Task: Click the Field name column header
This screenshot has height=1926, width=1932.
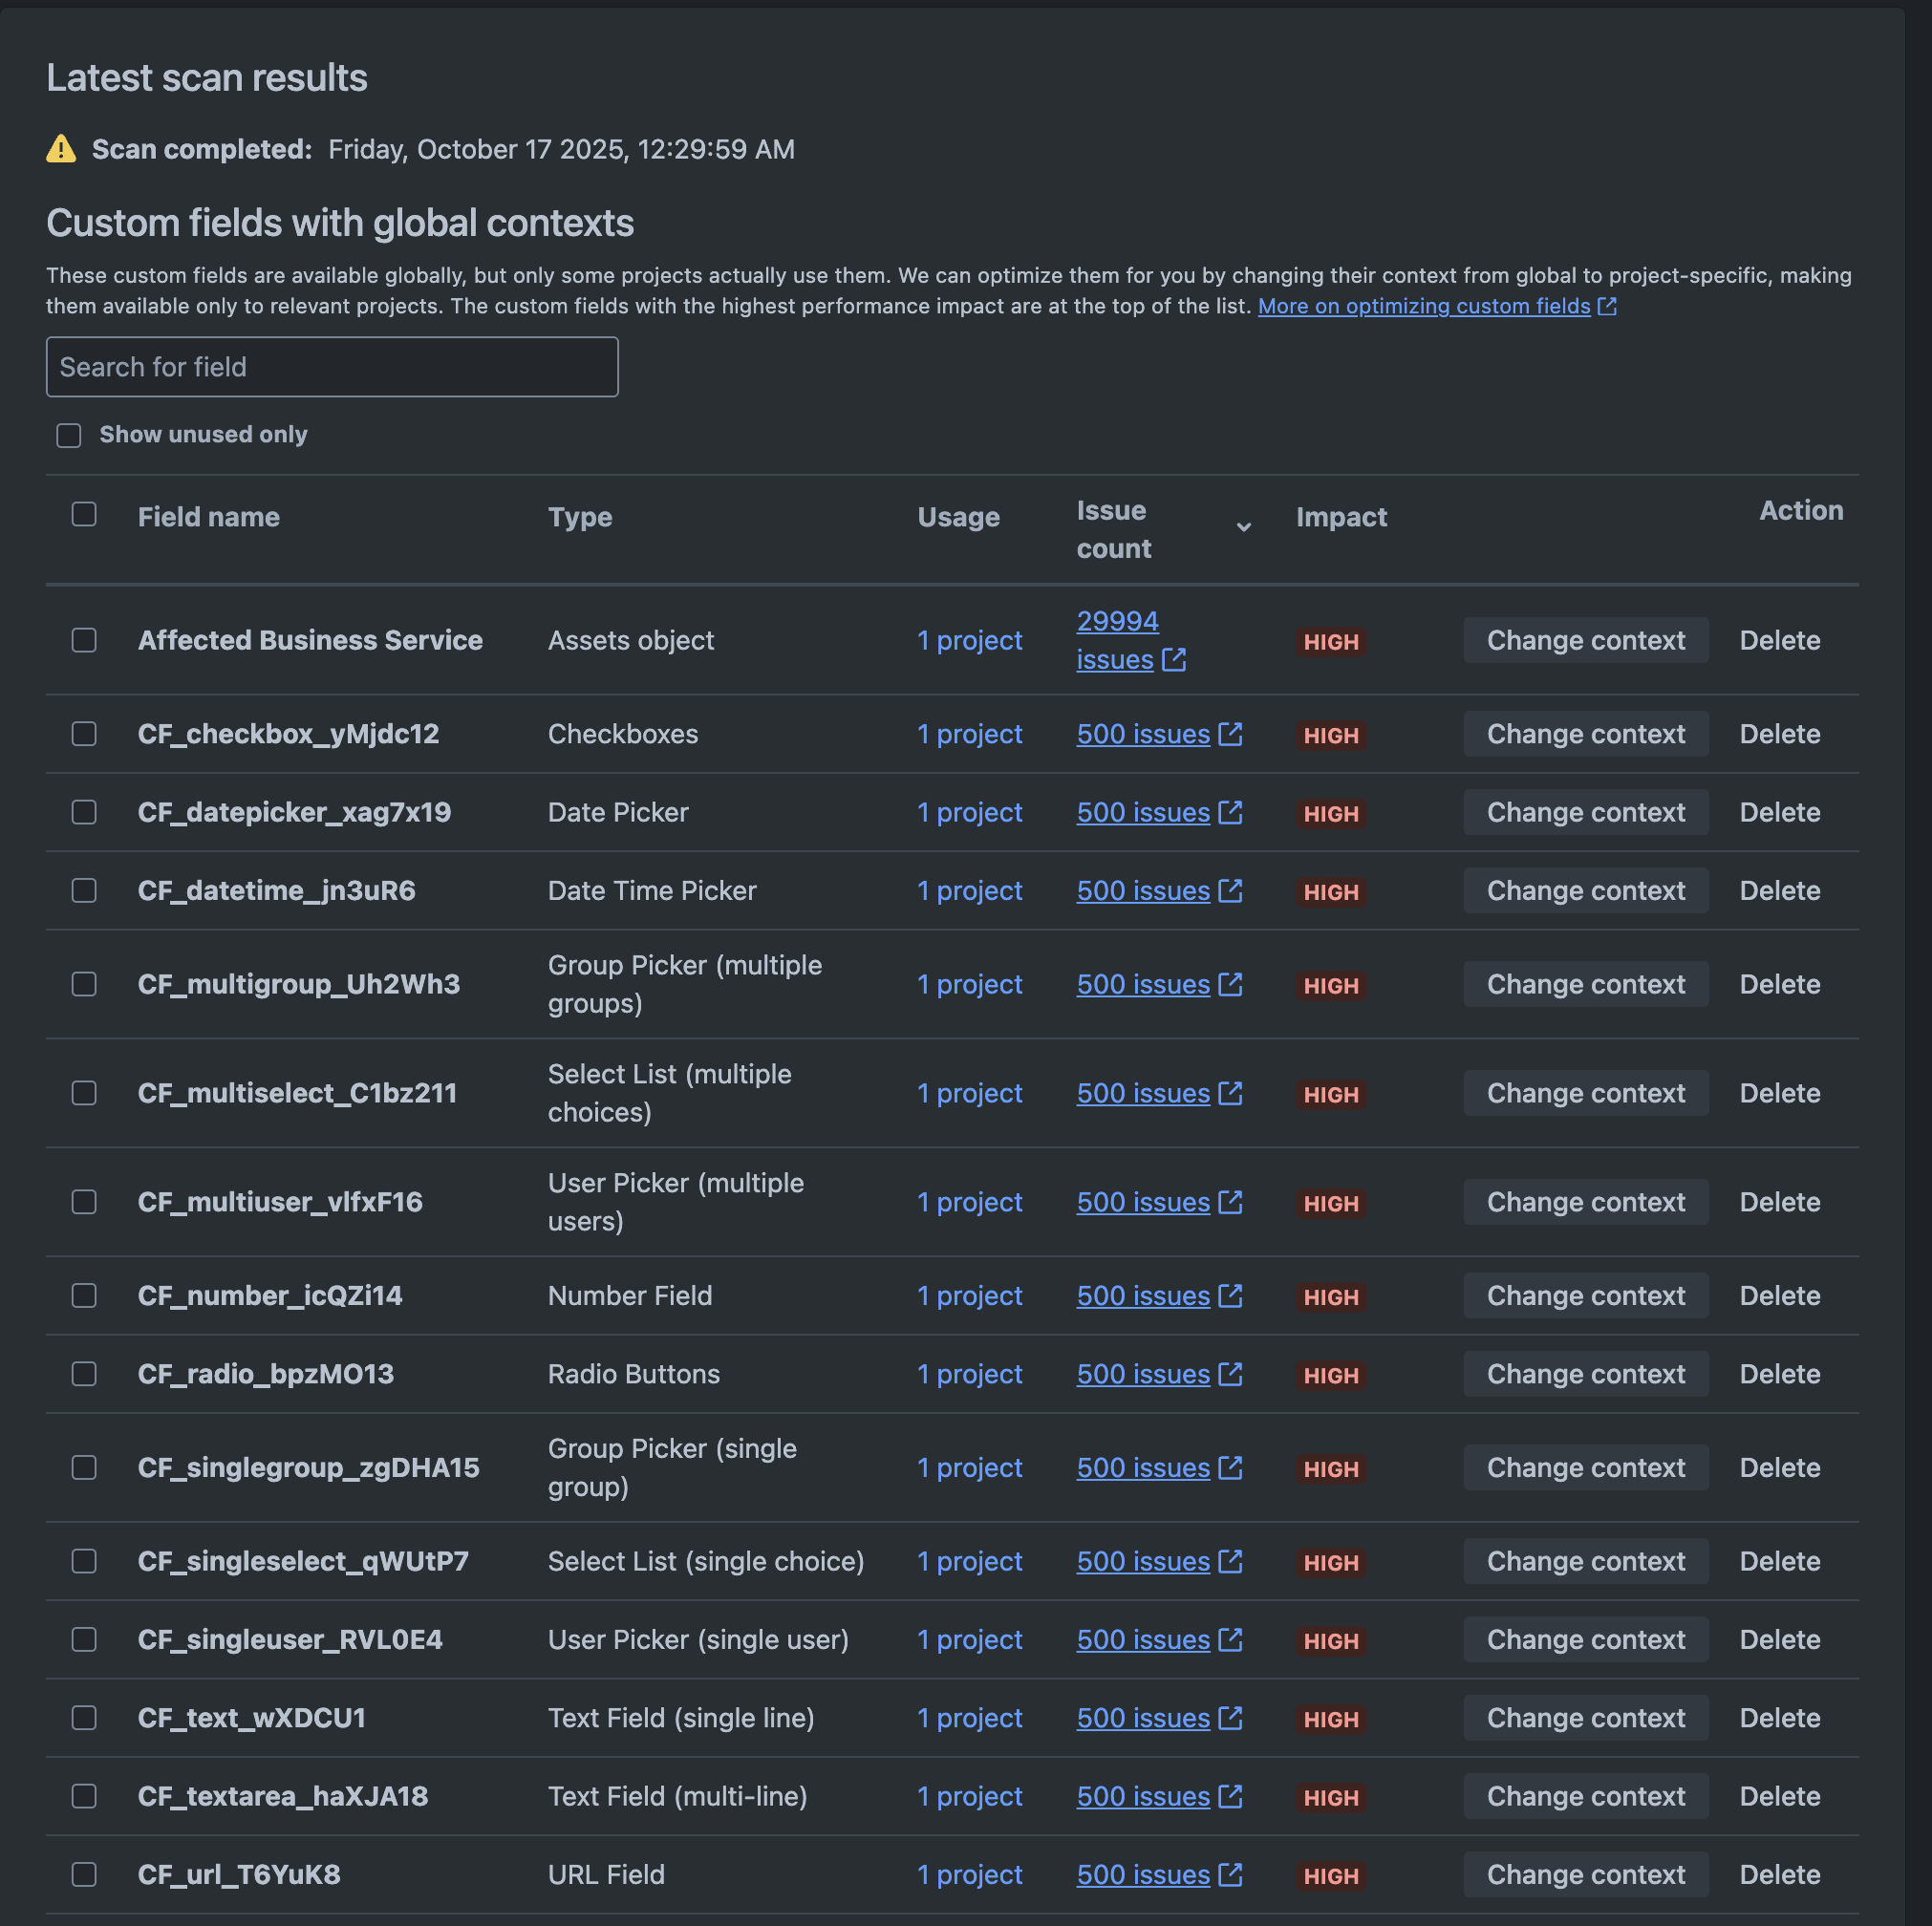Action: (208, 517)
